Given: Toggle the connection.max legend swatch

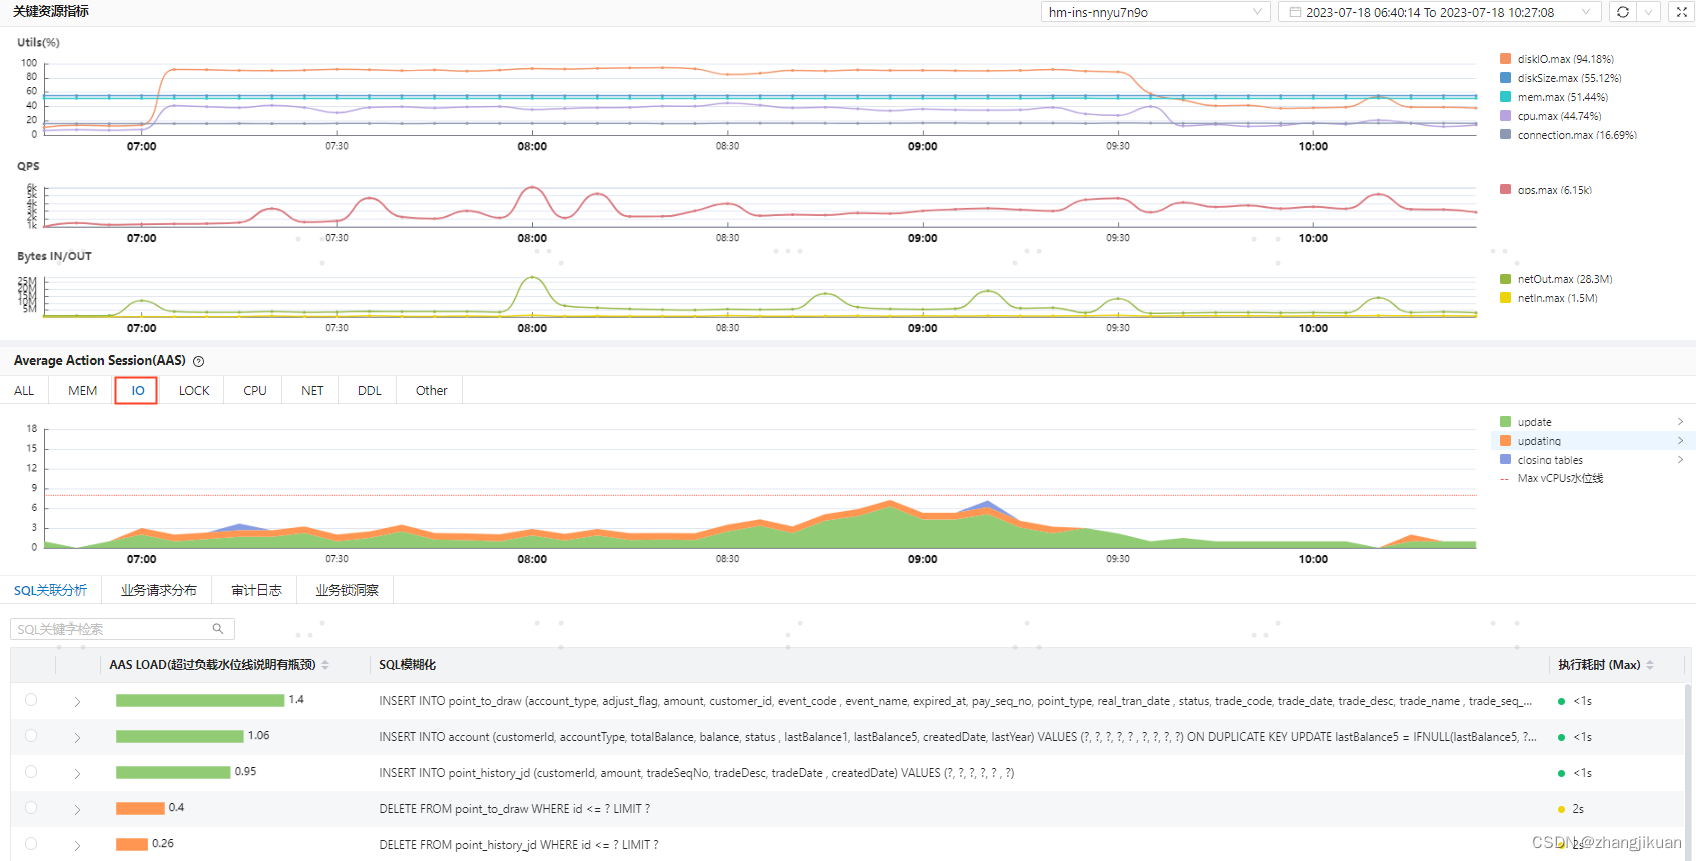Looking at the screenshot, I should coord(1505,135).
